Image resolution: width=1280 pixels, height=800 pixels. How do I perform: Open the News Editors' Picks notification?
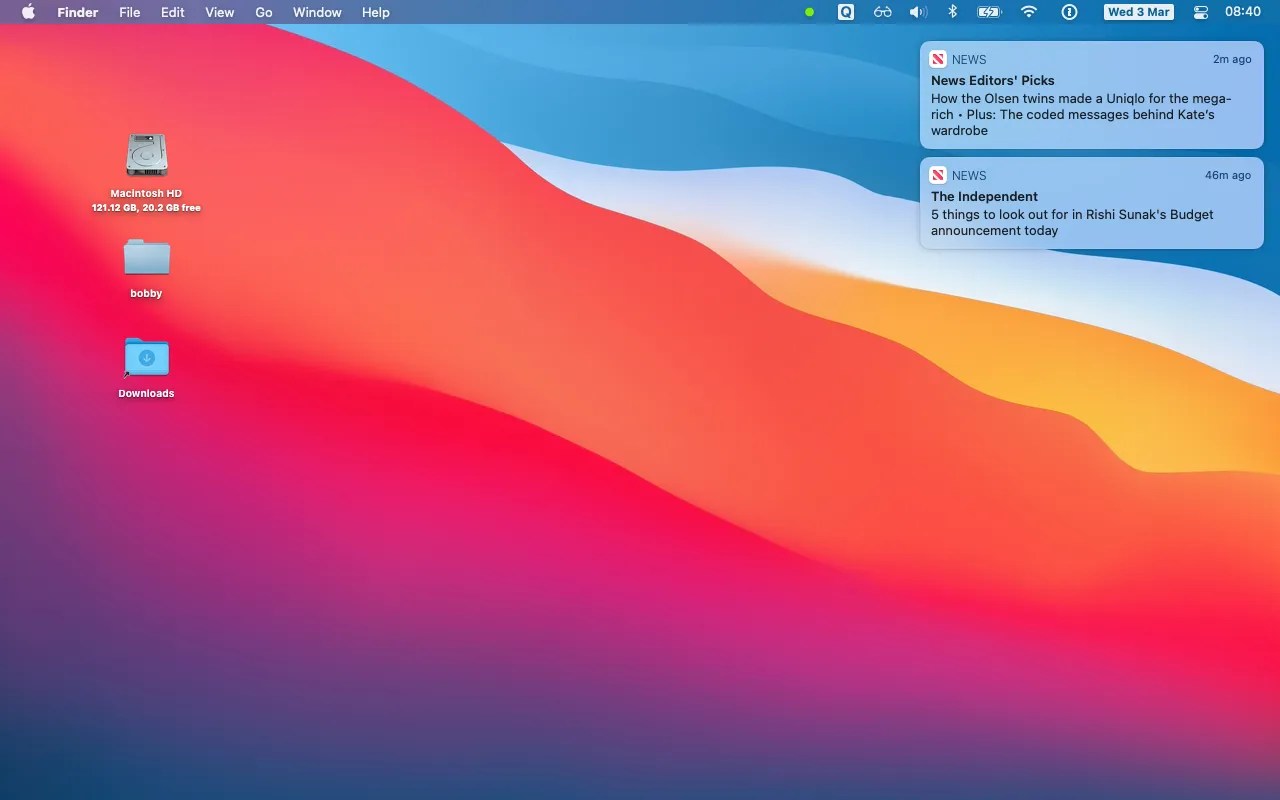tap(1090, 95)
